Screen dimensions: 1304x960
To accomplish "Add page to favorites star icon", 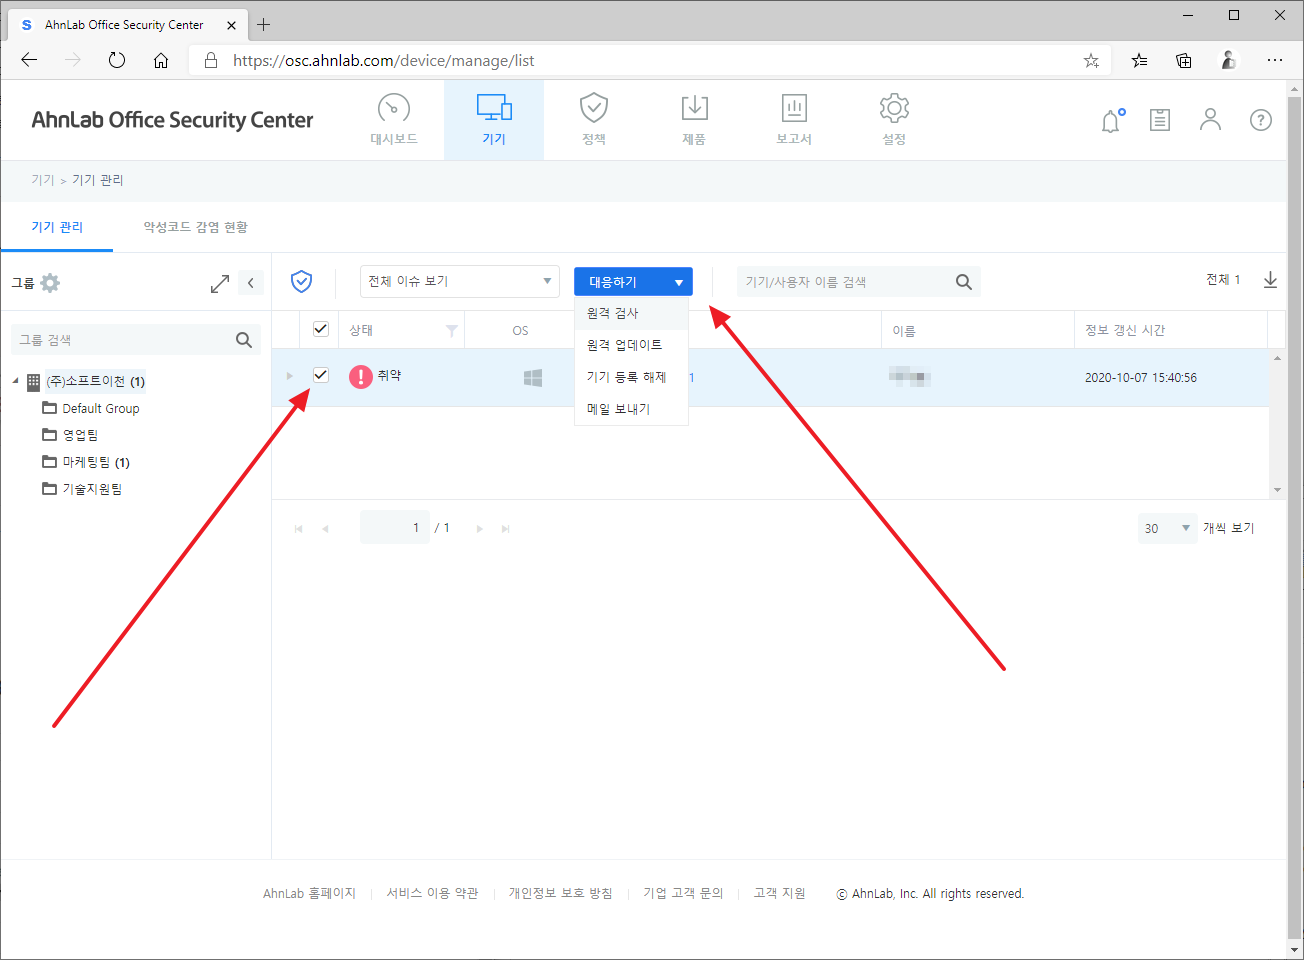I will [x=1091, y=61].
